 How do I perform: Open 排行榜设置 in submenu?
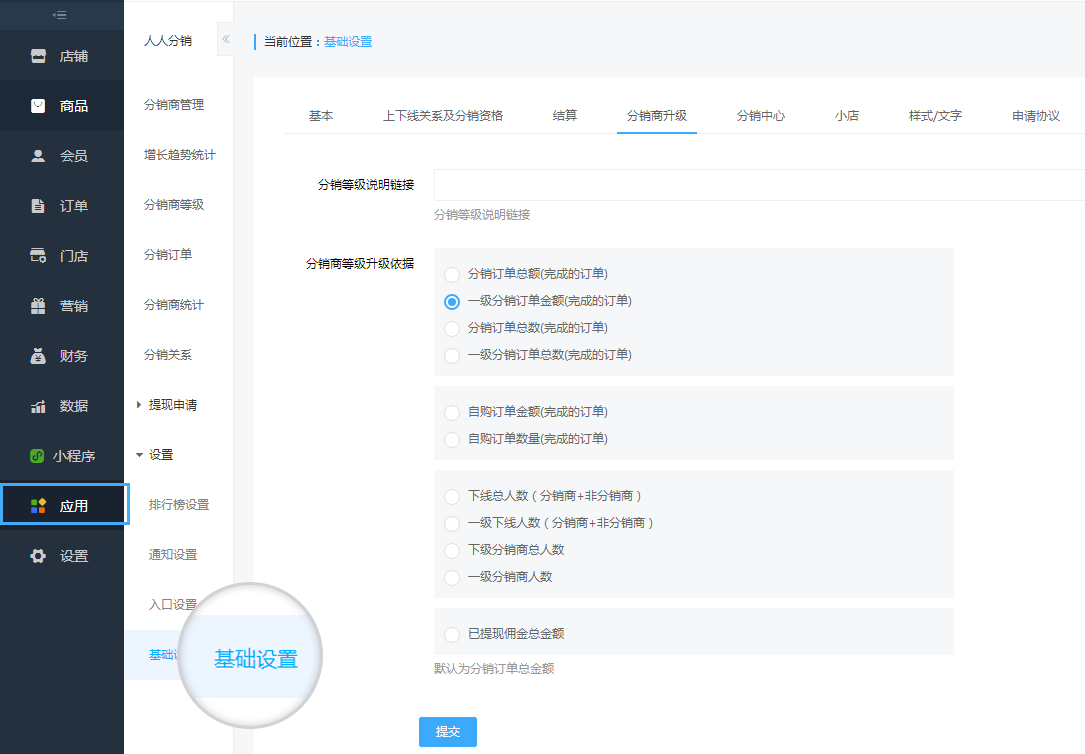pos(179,505)
